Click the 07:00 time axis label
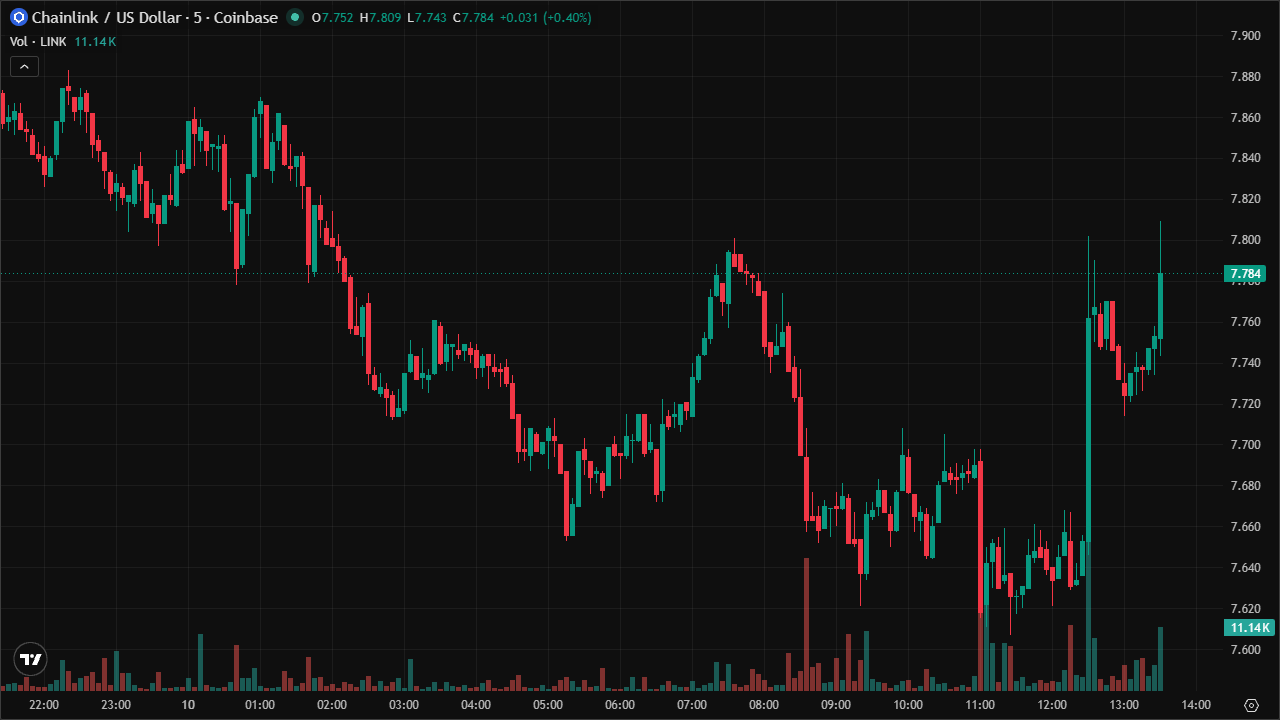This screenshot has height=720, width=1280. coord(692,705)
